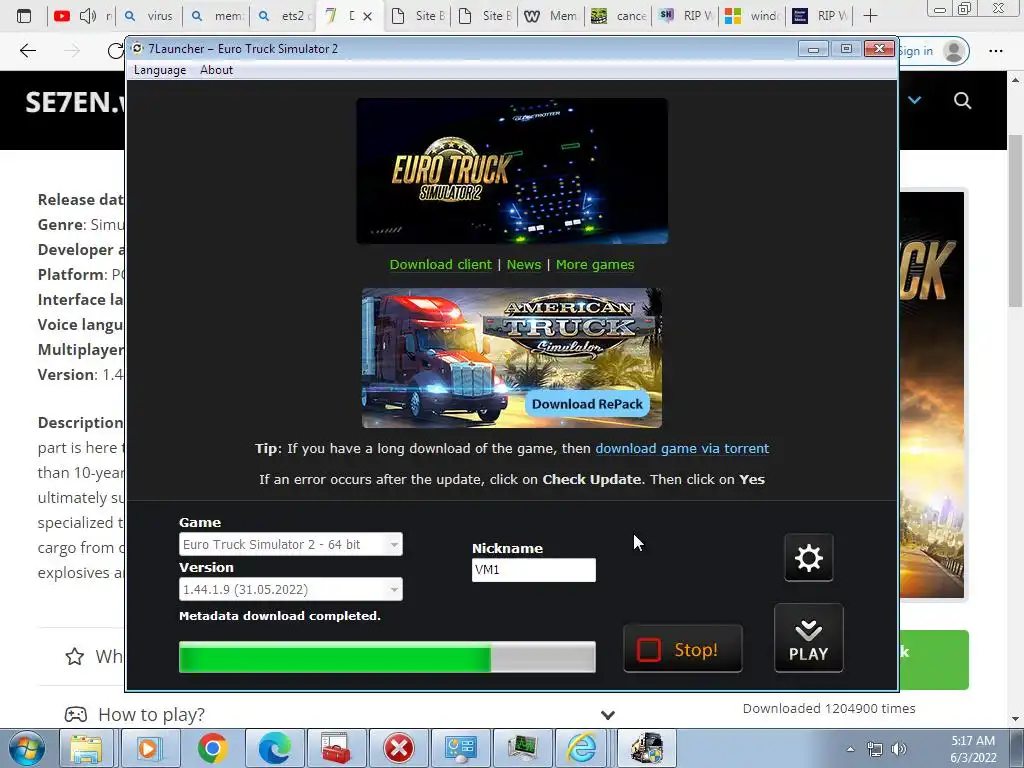
Task: Click the website search magnifier icon
Action: click(962, 101)
